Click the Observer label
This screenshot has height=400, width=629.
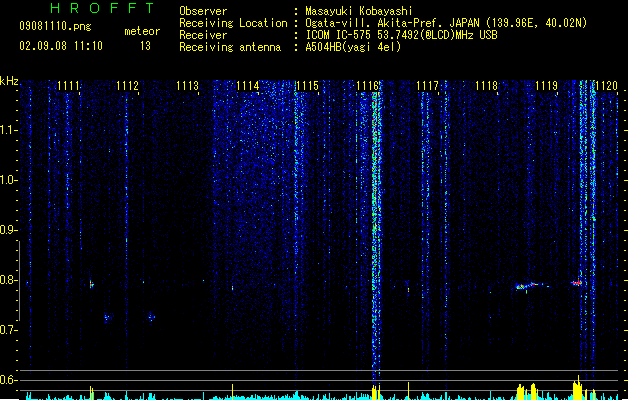[x=203, y=11]
